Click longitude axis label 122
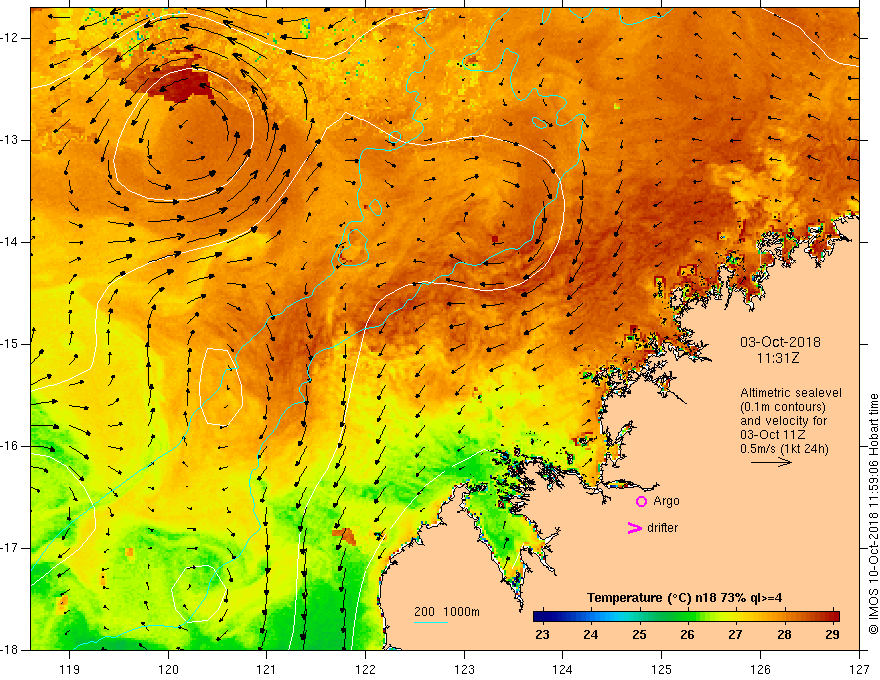 pos(365,669)
